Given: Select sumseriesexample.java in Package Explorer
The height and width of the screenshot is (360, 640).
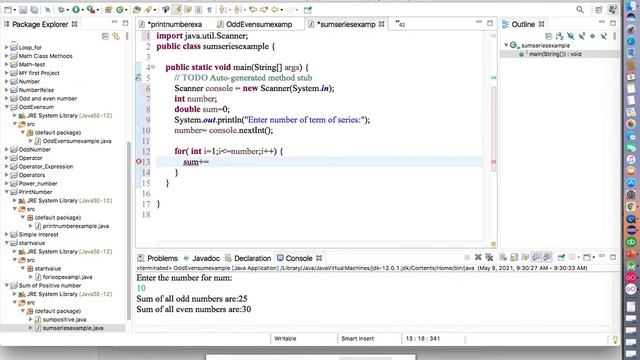Looking at the screenshot, I should 73,328.
